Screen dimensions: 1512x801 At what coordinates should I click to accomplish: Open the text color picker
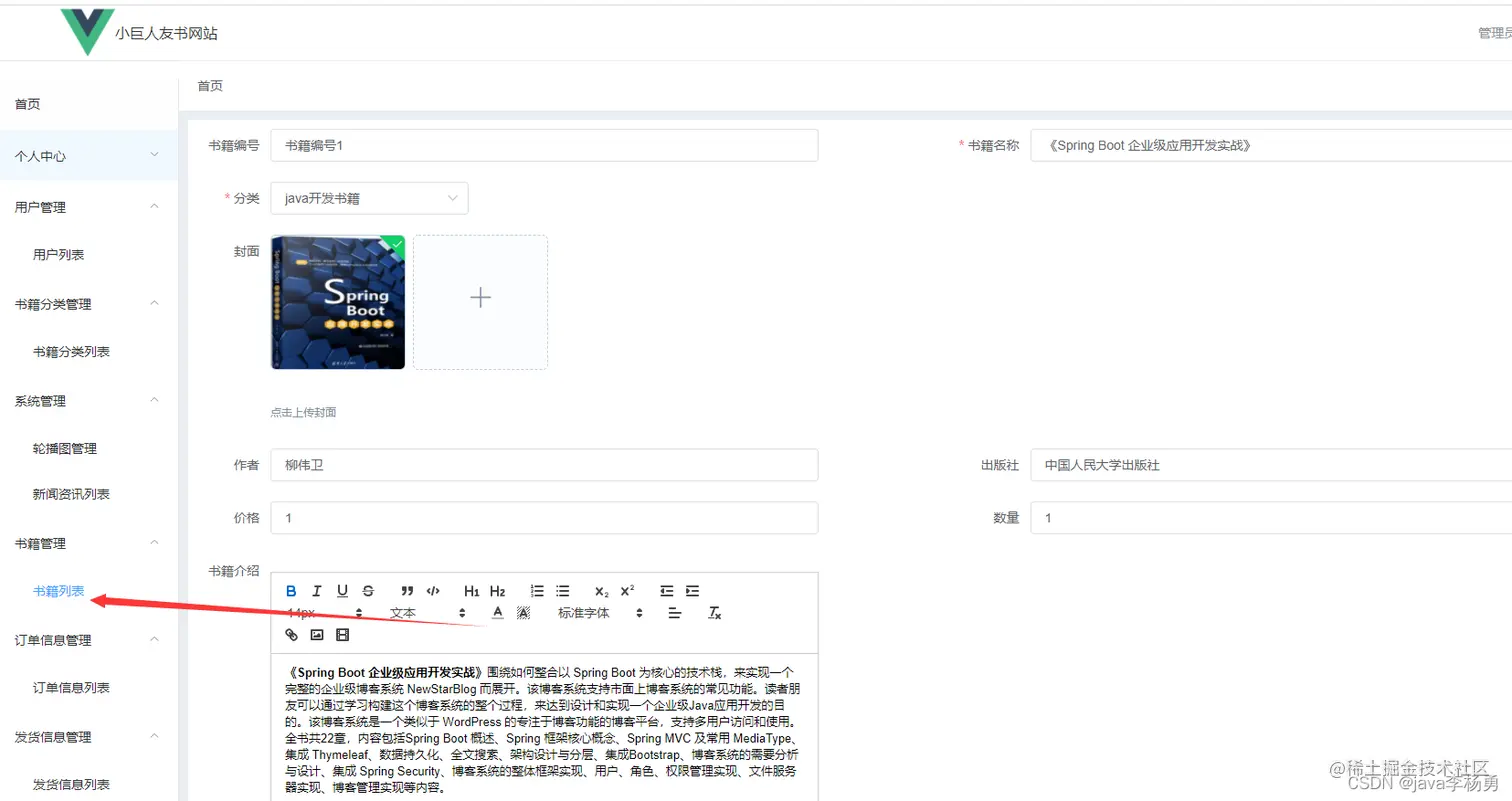coord(497,613)
